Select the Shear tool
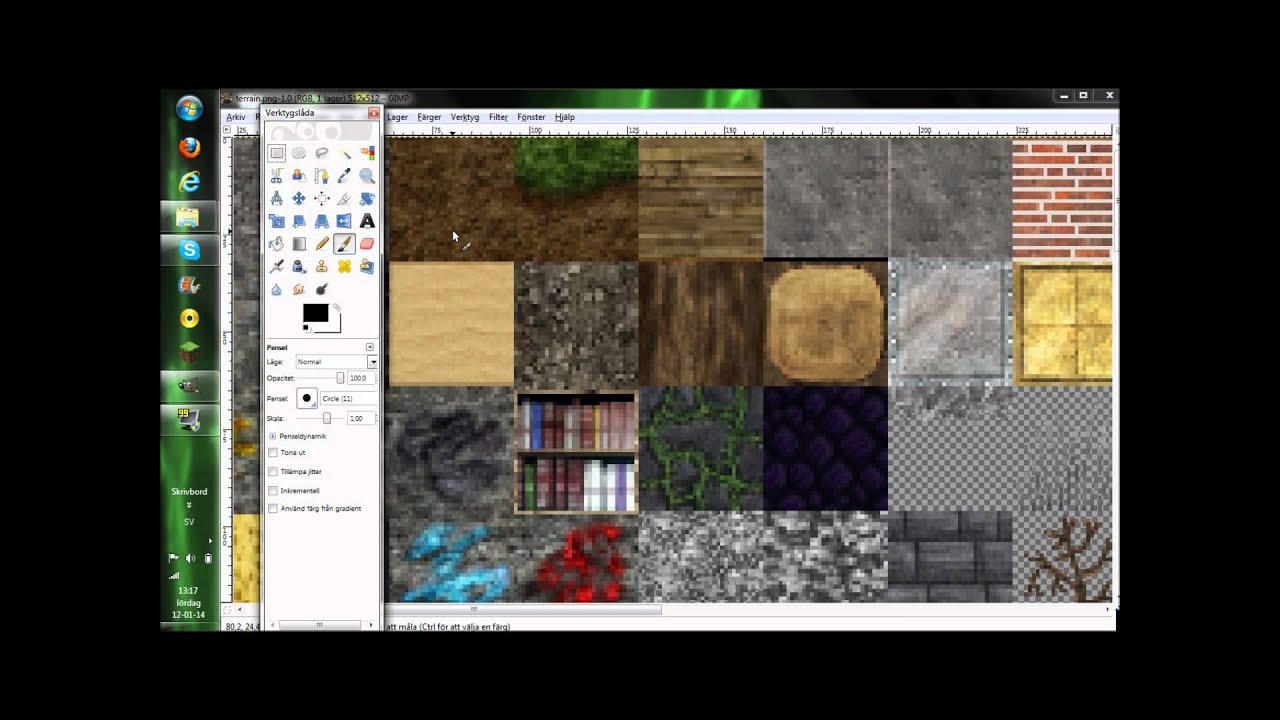Image resolution: width=1280 pixels, height=720 pixels. coord(299,221)
